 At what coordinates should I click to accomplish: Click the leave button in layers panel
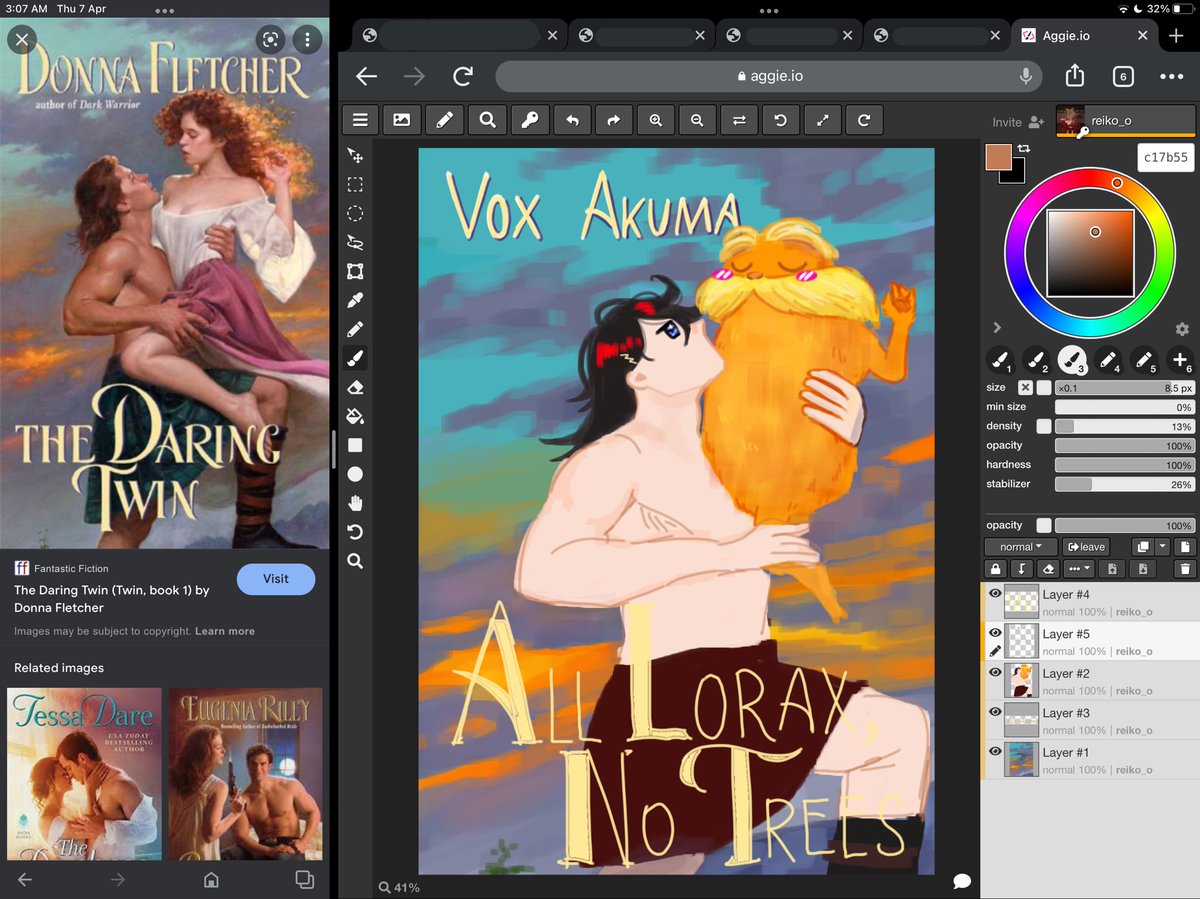[x=1085, y=547]
